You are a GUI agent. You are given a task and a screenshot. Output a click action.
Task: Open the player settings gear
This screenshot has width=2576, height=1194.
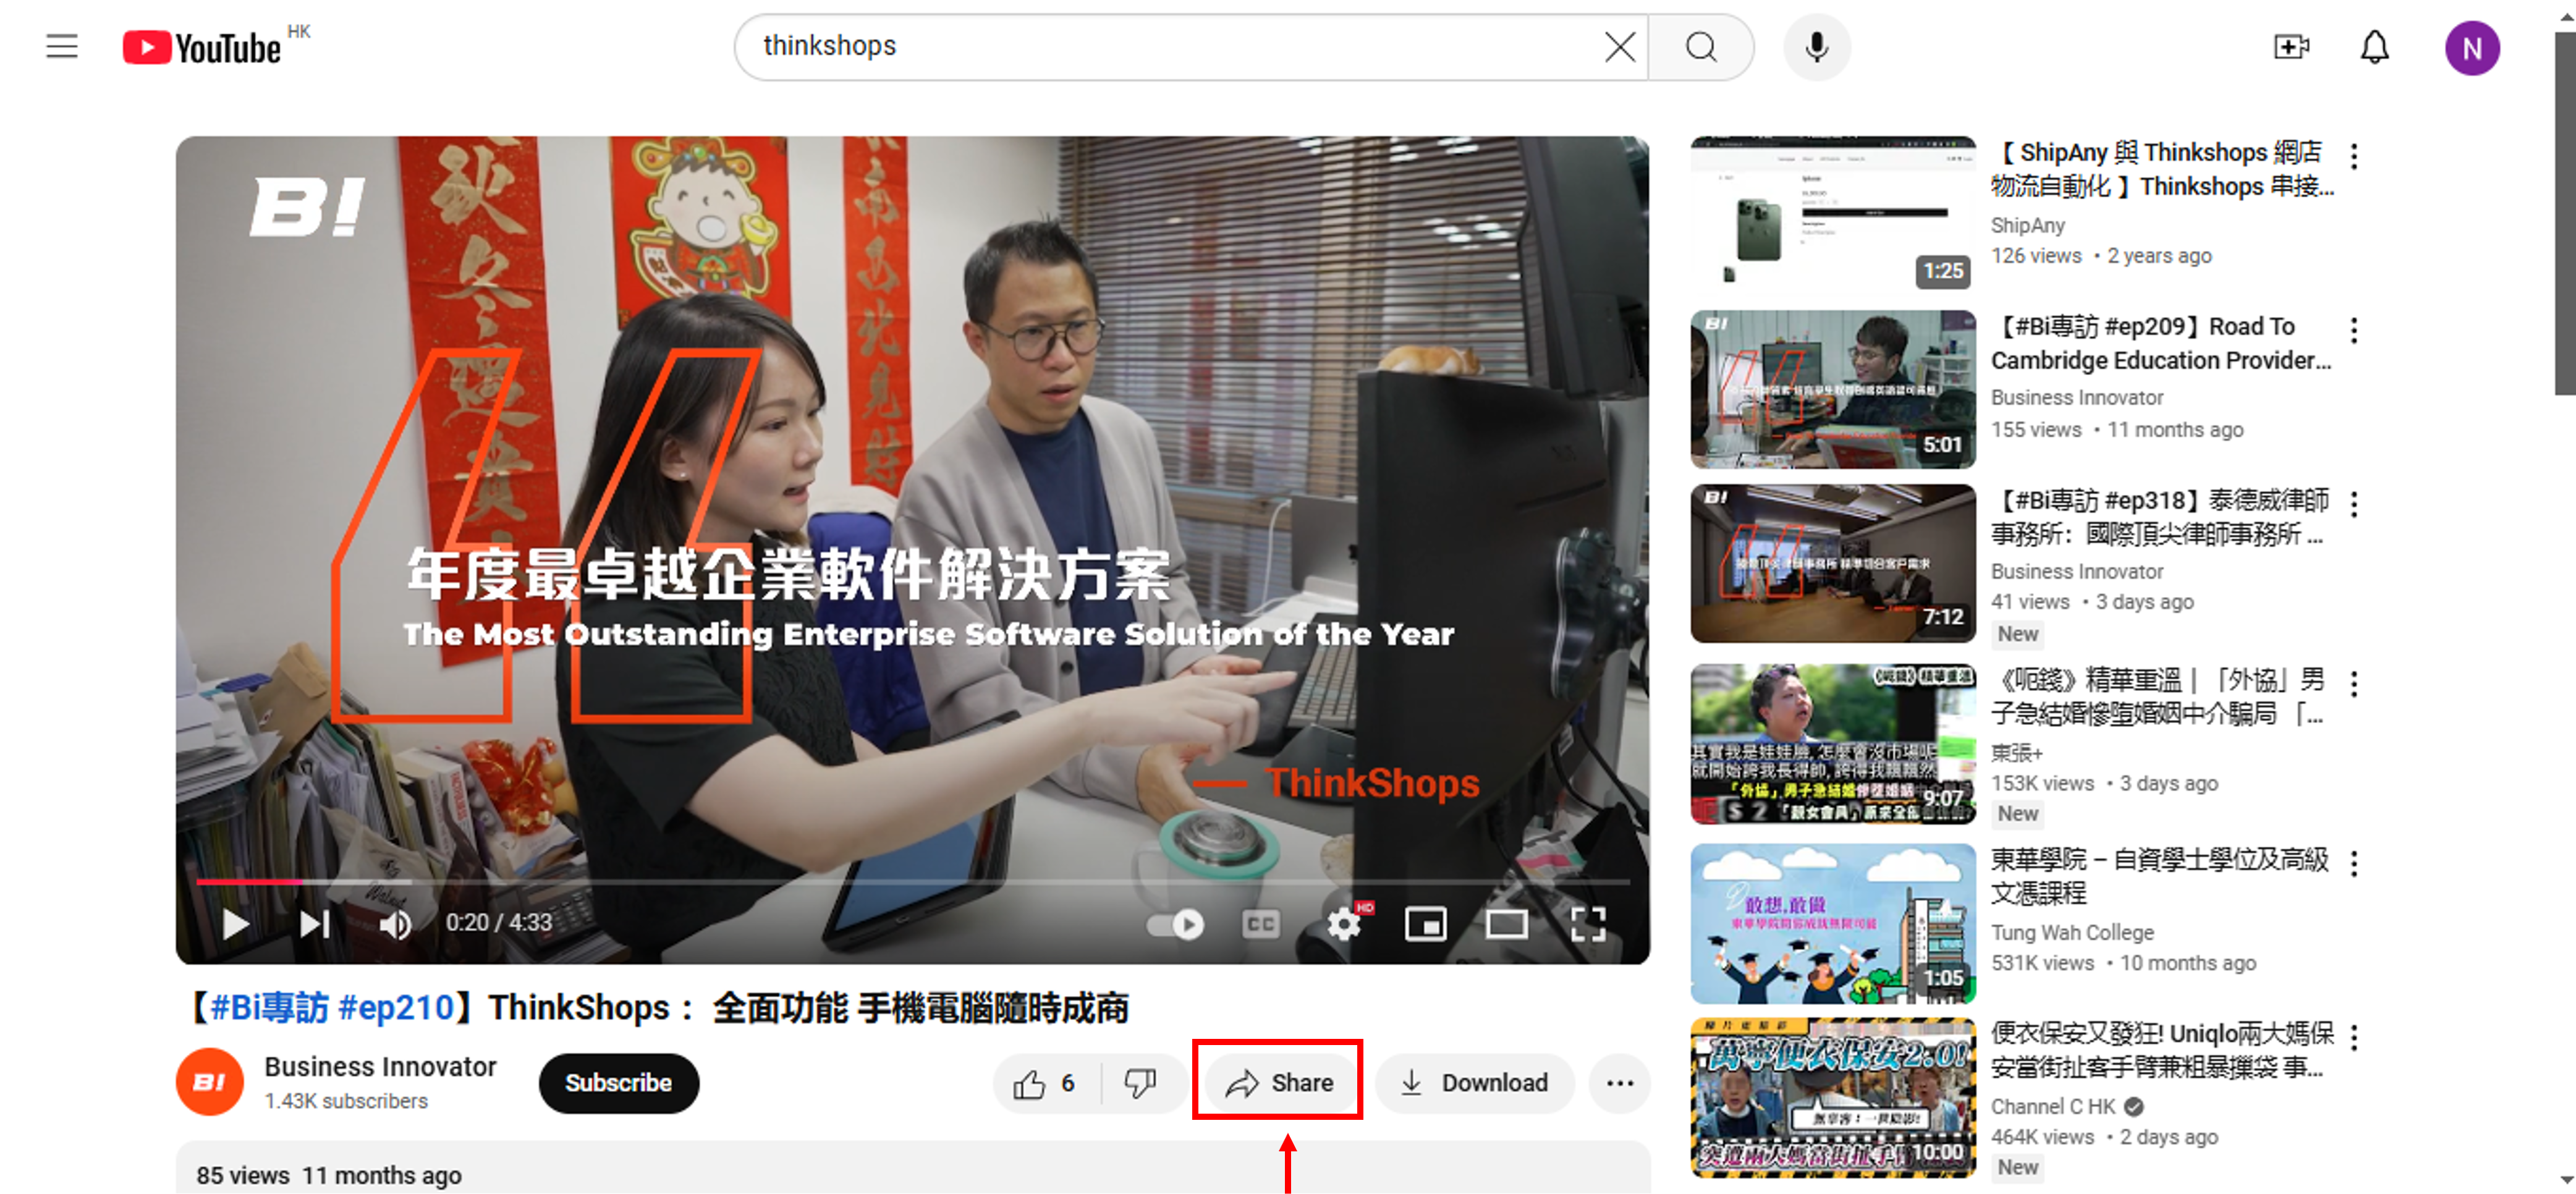pos(1344,923)
